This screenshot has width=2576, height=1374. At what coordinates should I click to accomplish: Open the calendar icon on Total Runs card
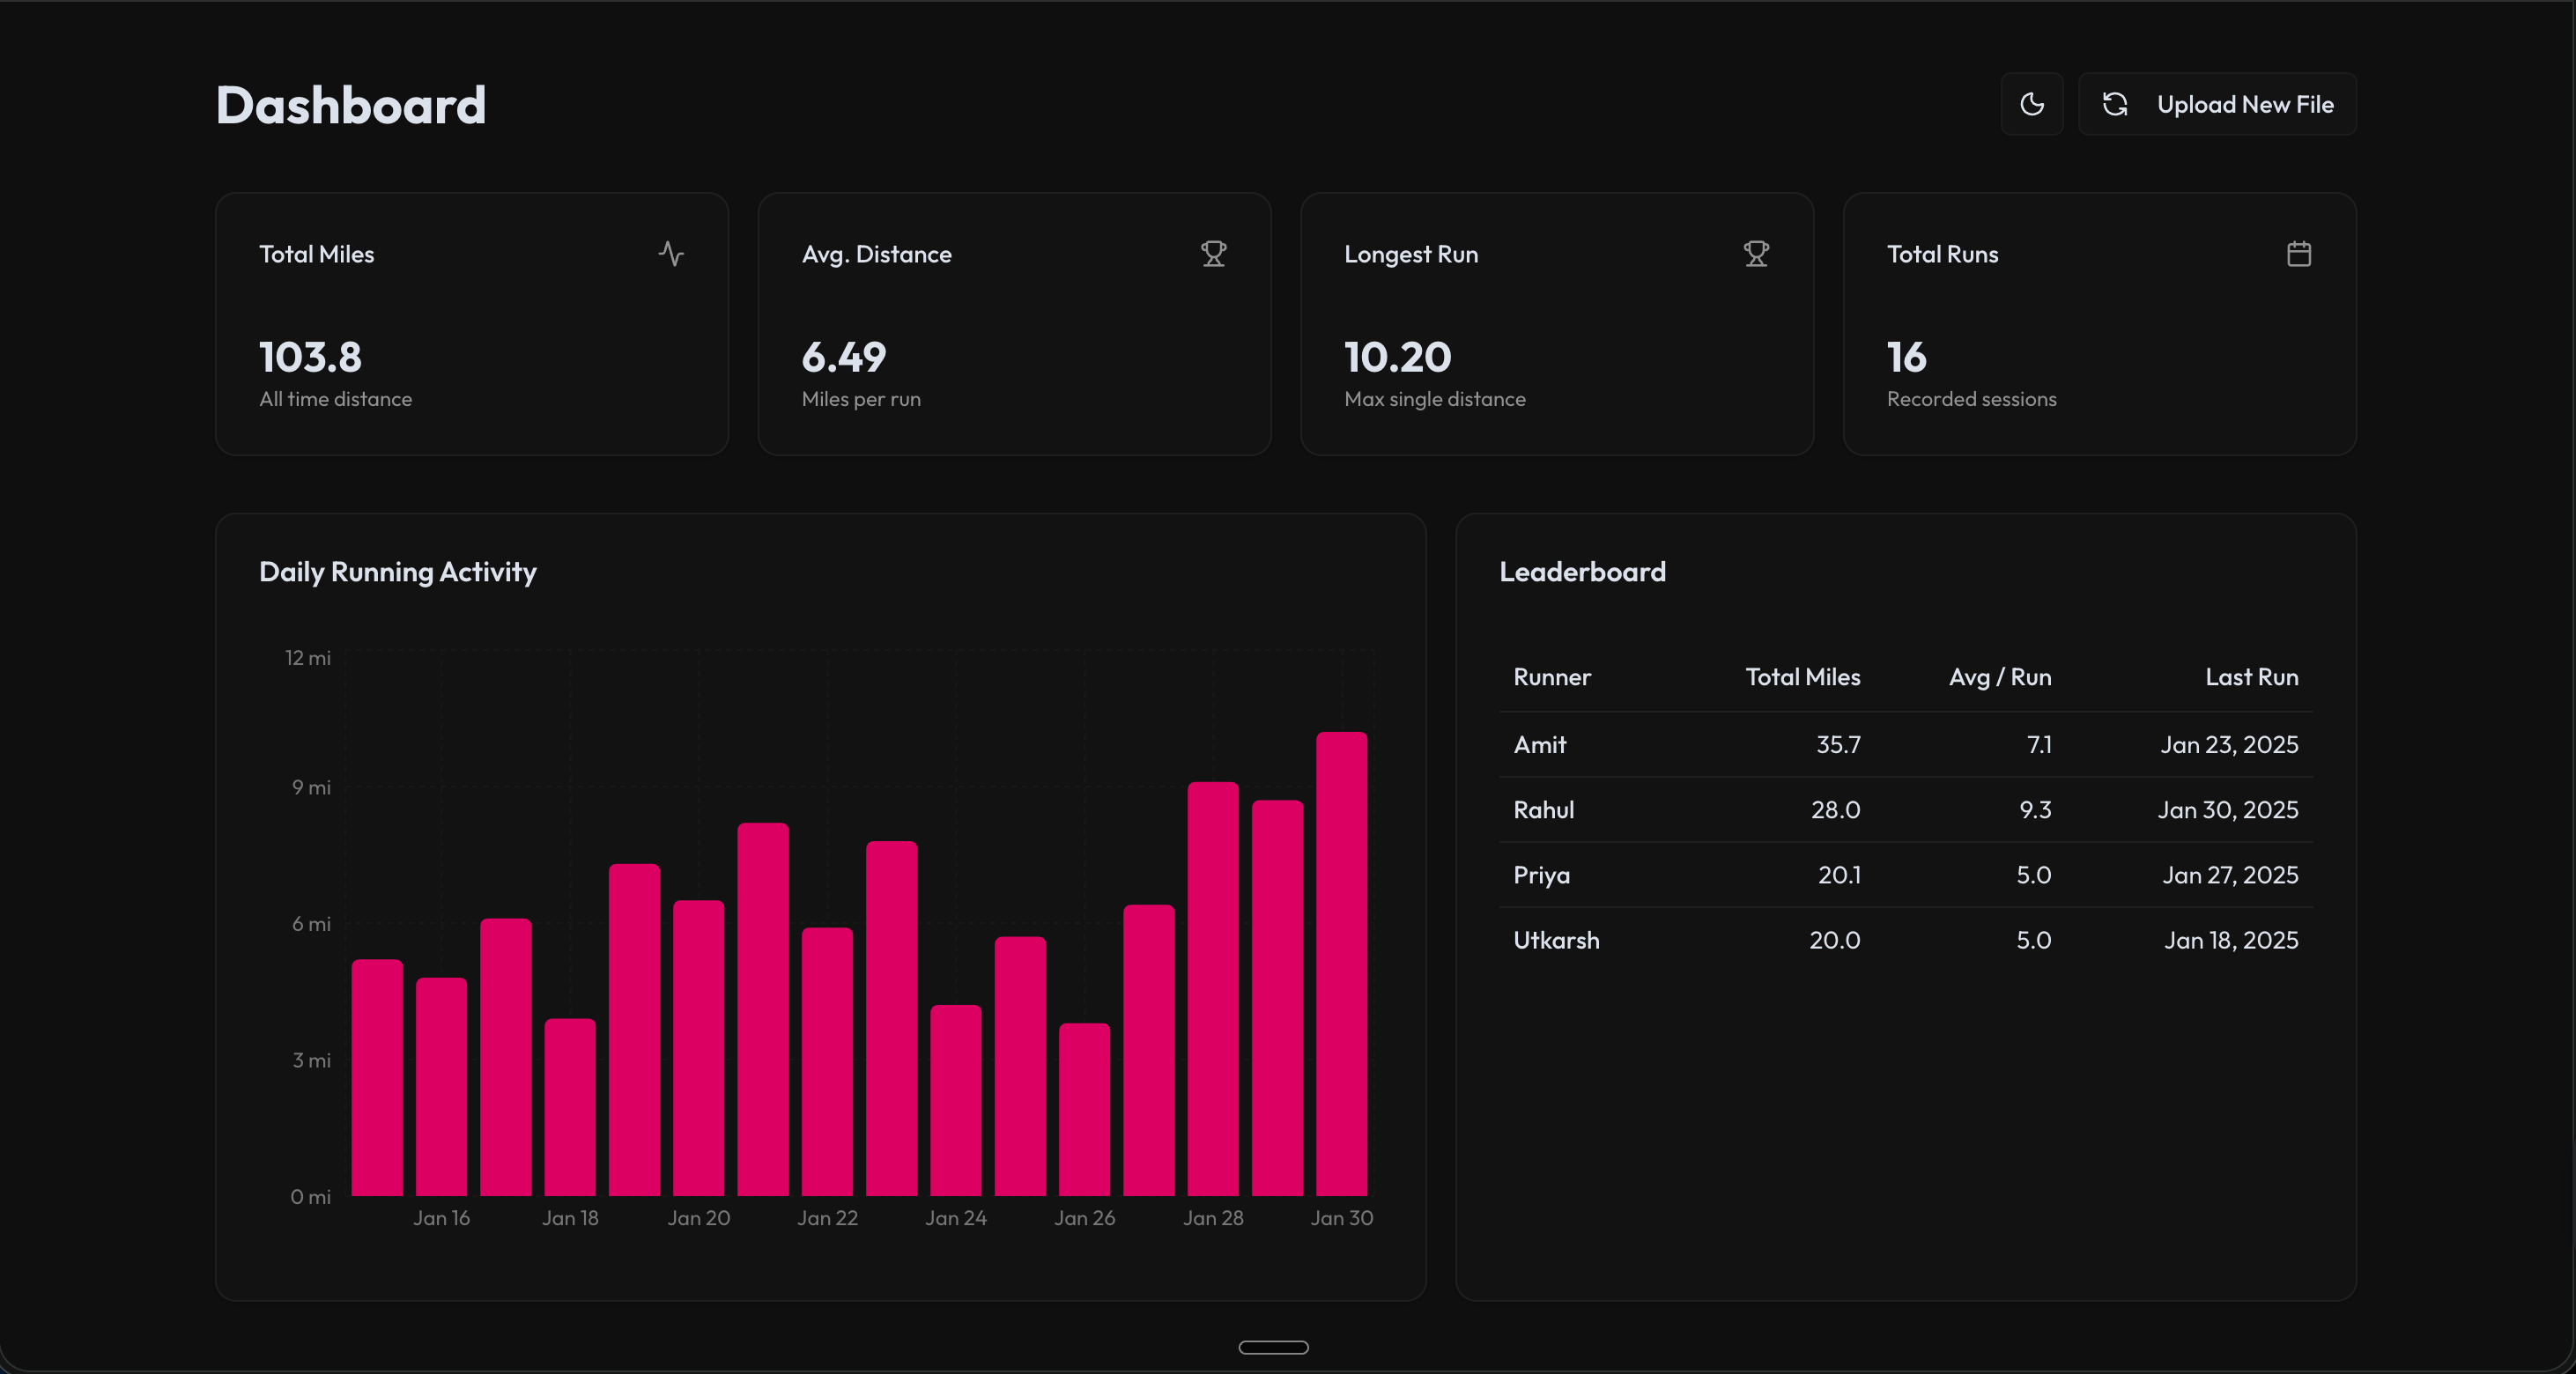[2299, 254]
